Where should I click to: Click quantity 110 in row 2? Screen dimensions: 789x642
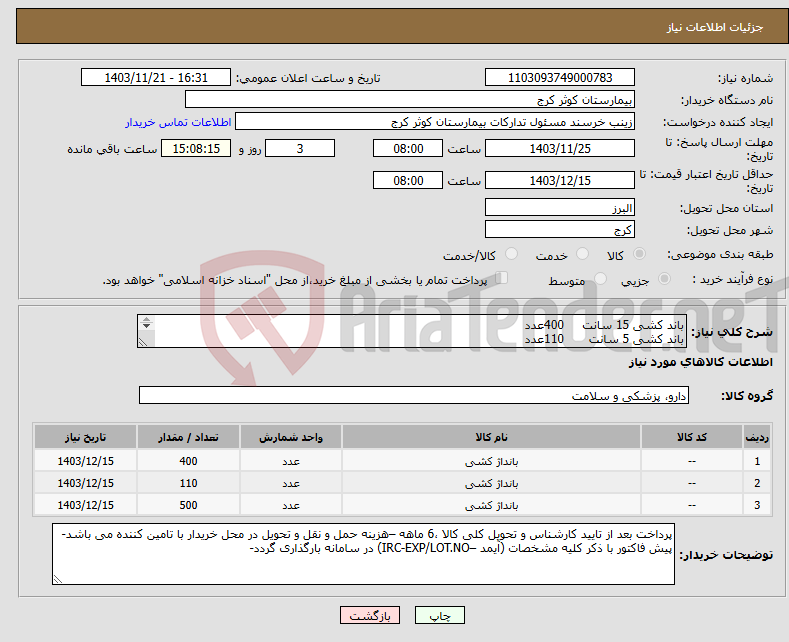point(188,483)
